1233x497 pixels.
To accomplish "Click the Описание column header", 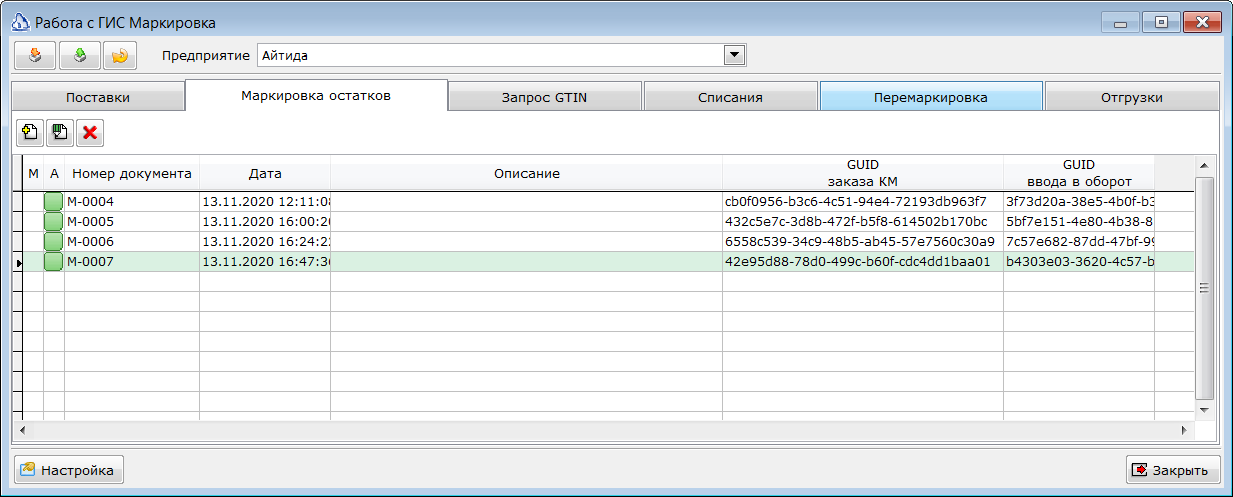I will (527, 173).
